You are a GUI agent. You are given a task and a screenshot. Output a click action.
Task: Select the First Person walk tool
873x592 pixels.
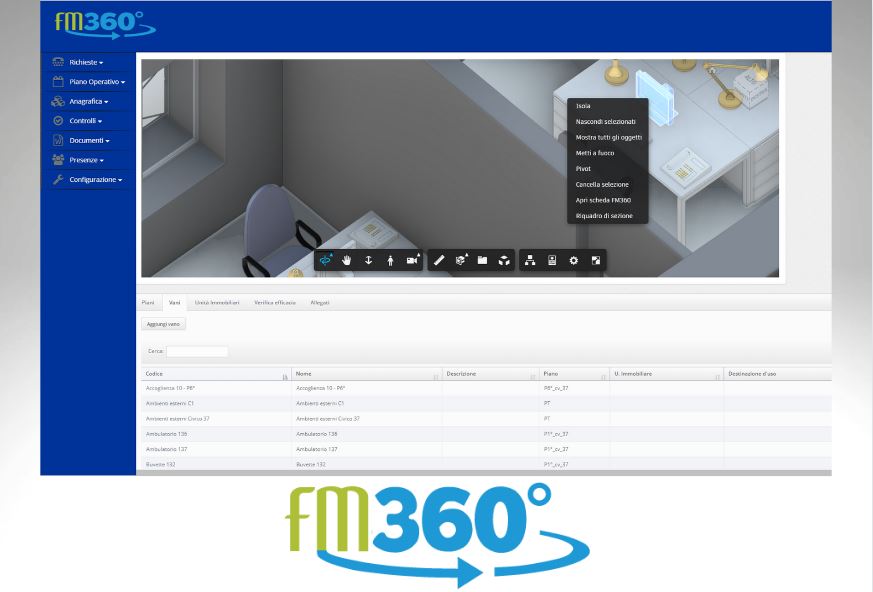(x=390, y=260)
